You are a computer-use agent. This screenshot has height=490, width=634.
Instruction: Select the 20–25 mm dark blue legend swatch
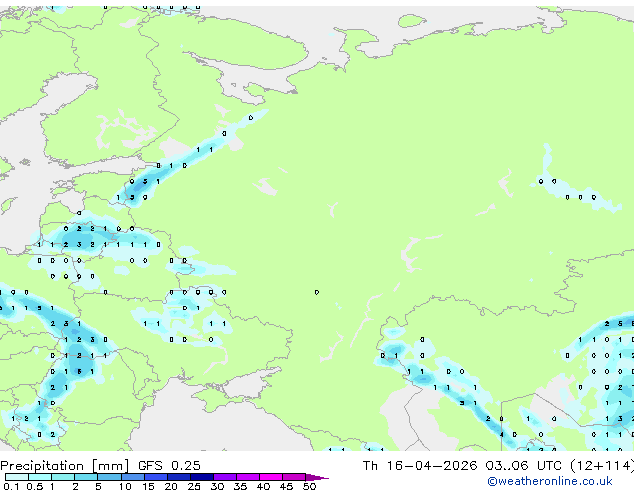pyautogui.click(x=179, y=477)
